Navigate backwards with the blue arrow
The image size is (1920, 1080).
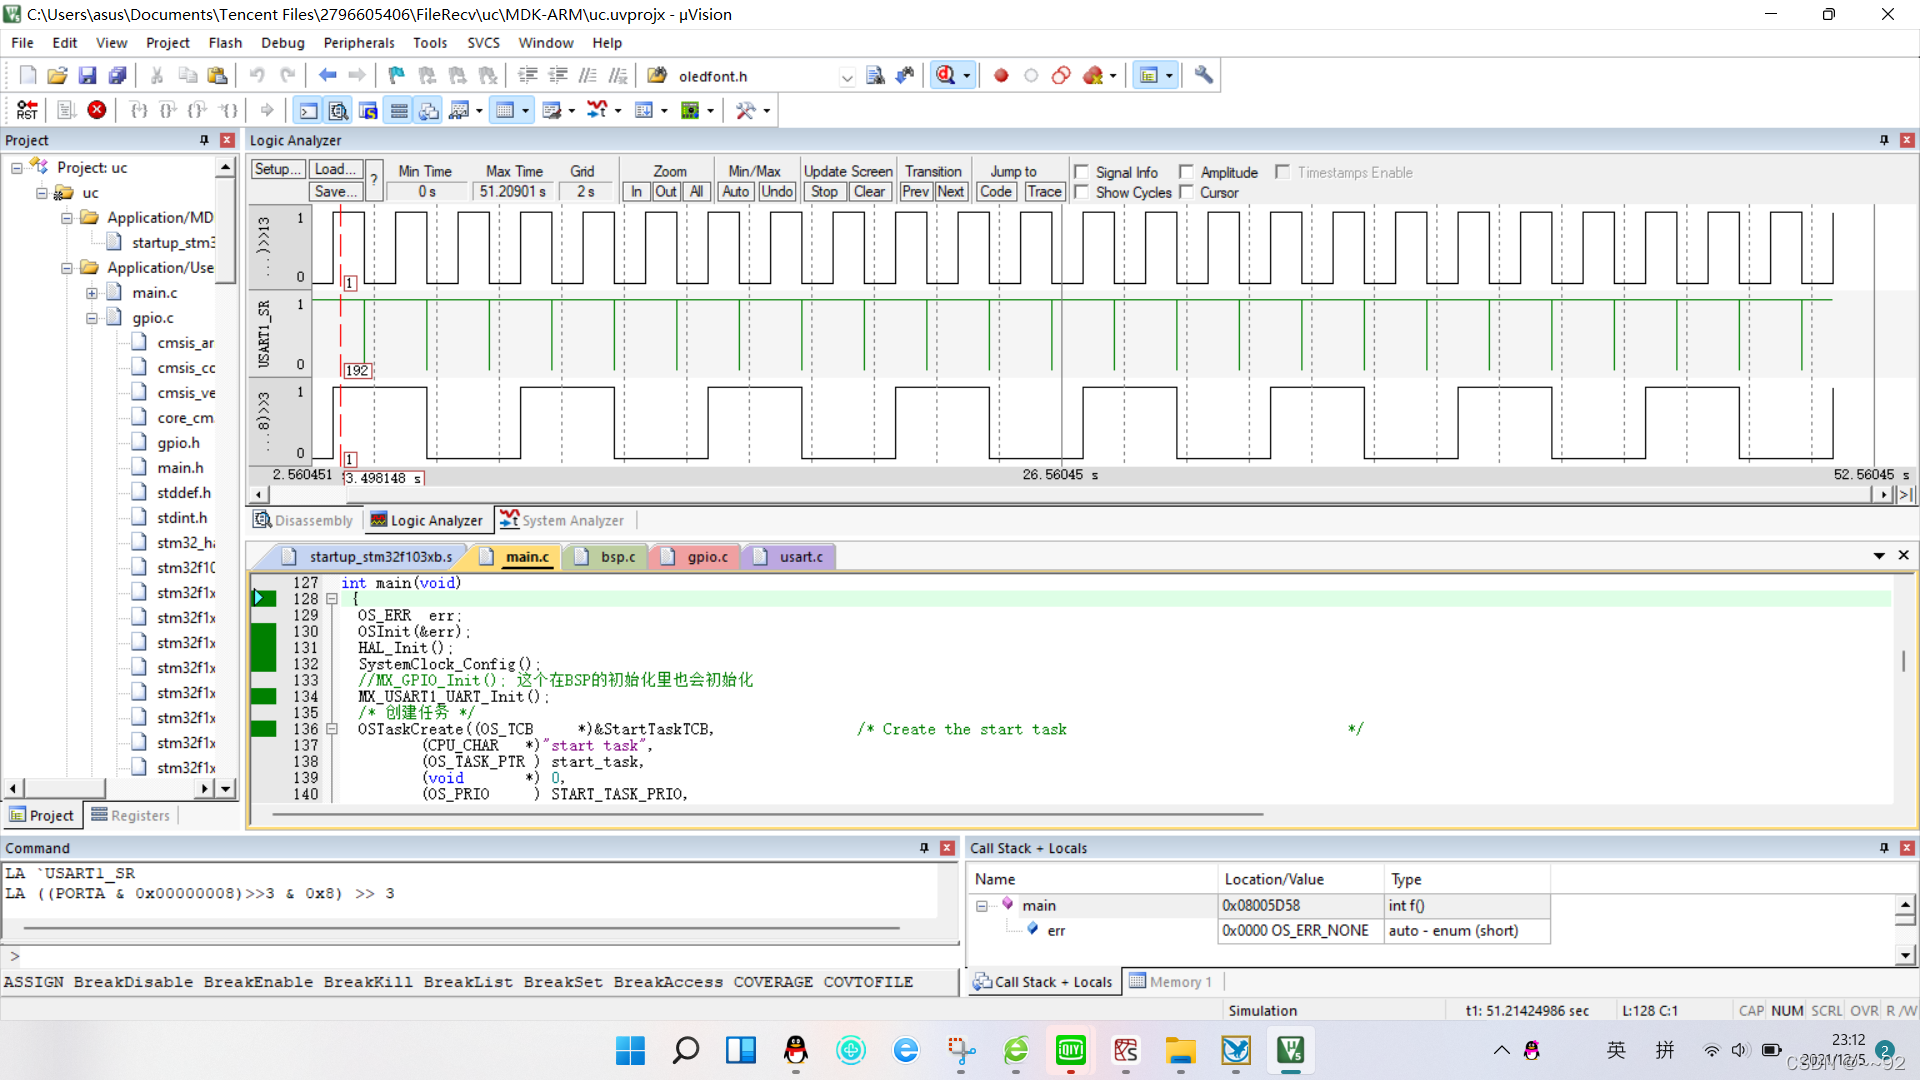[327, 75]
